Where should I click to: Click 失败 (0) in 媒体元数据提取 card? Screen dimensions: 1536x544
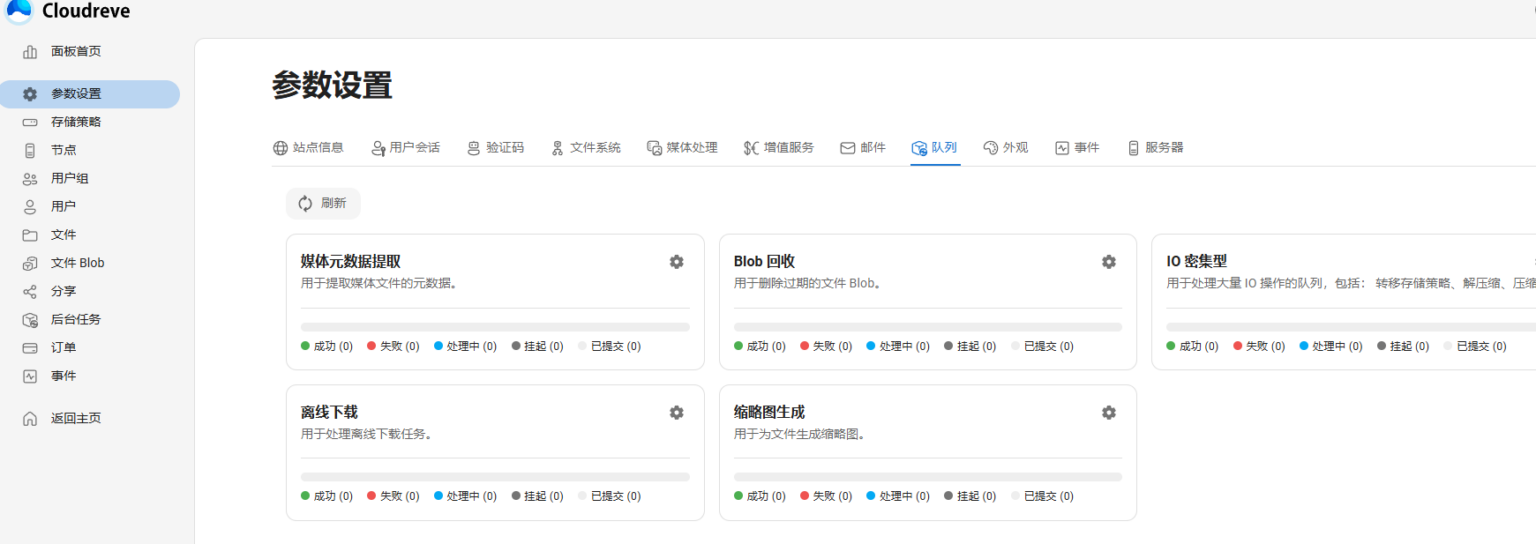393,346
